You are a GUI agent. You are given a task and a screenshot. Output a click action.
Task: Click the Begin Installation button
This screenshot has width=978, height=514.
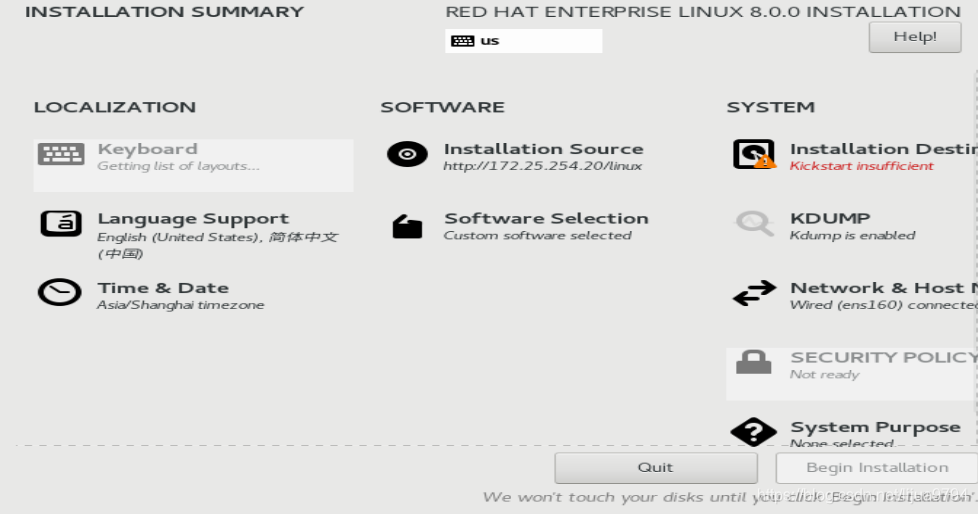[876, 468]
